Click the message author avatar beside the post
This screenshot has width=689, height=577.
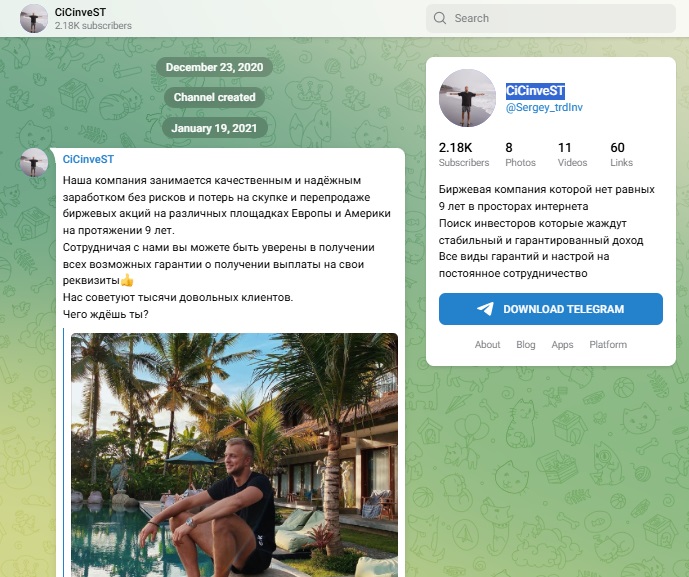point(34,163)
